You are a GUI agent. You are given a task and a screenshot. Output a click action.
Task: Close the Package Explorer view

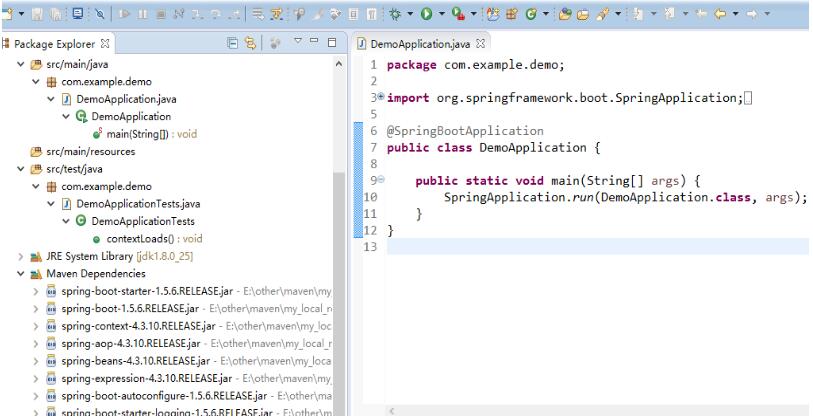(x=105, y=44)
